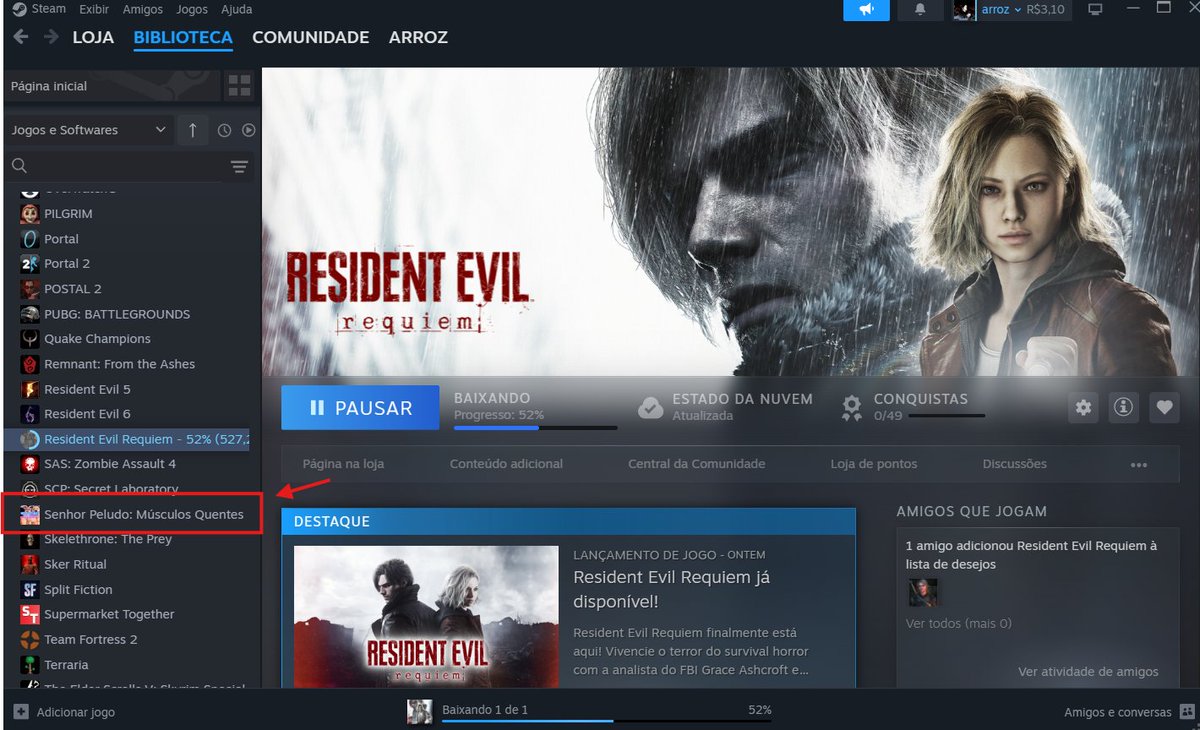Go to COMUNIDADE tab
The image size is (1200, 730).
[310, 38]
